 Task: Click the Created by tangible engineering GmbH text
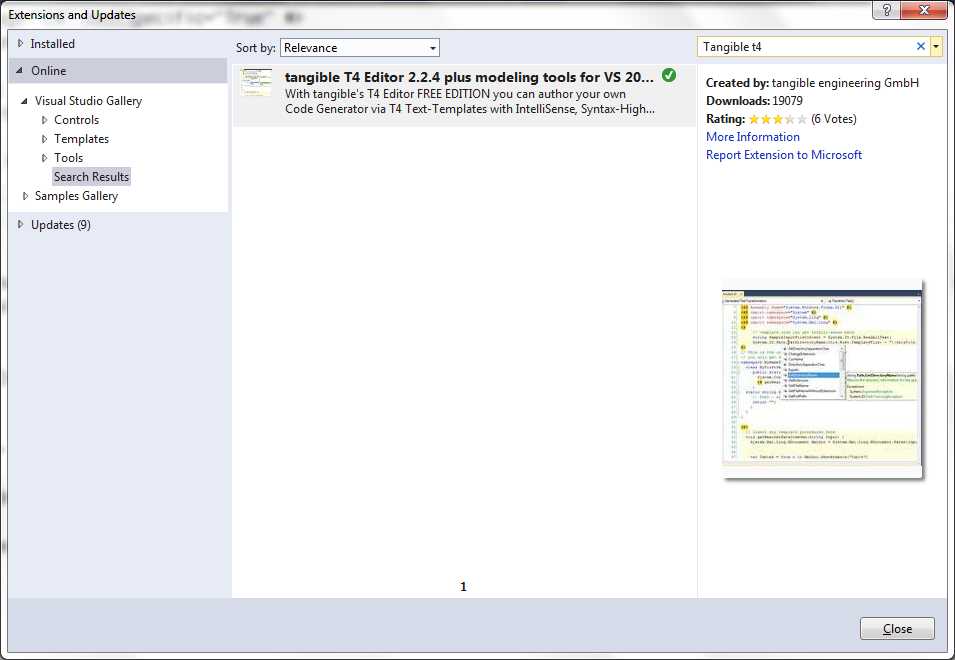(812, 83)
